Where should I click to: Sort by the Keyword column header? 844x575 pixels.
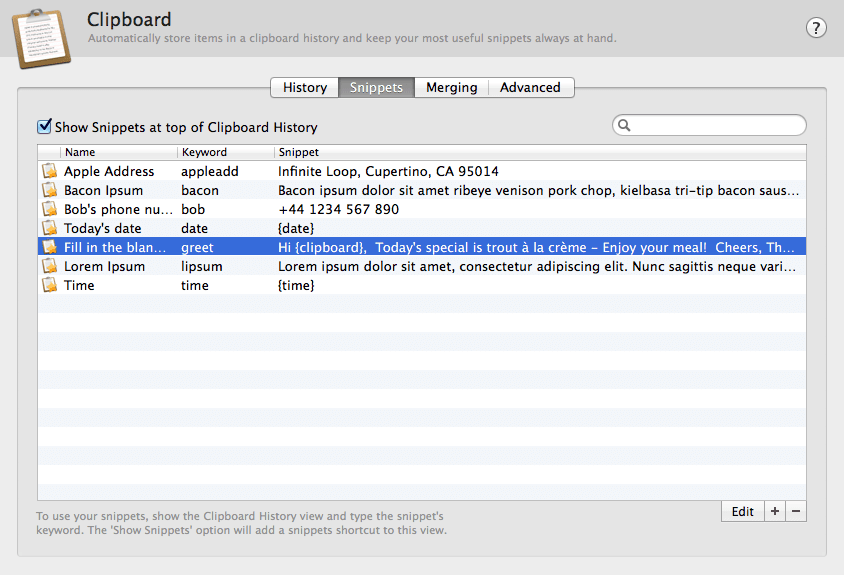(226, 152)
